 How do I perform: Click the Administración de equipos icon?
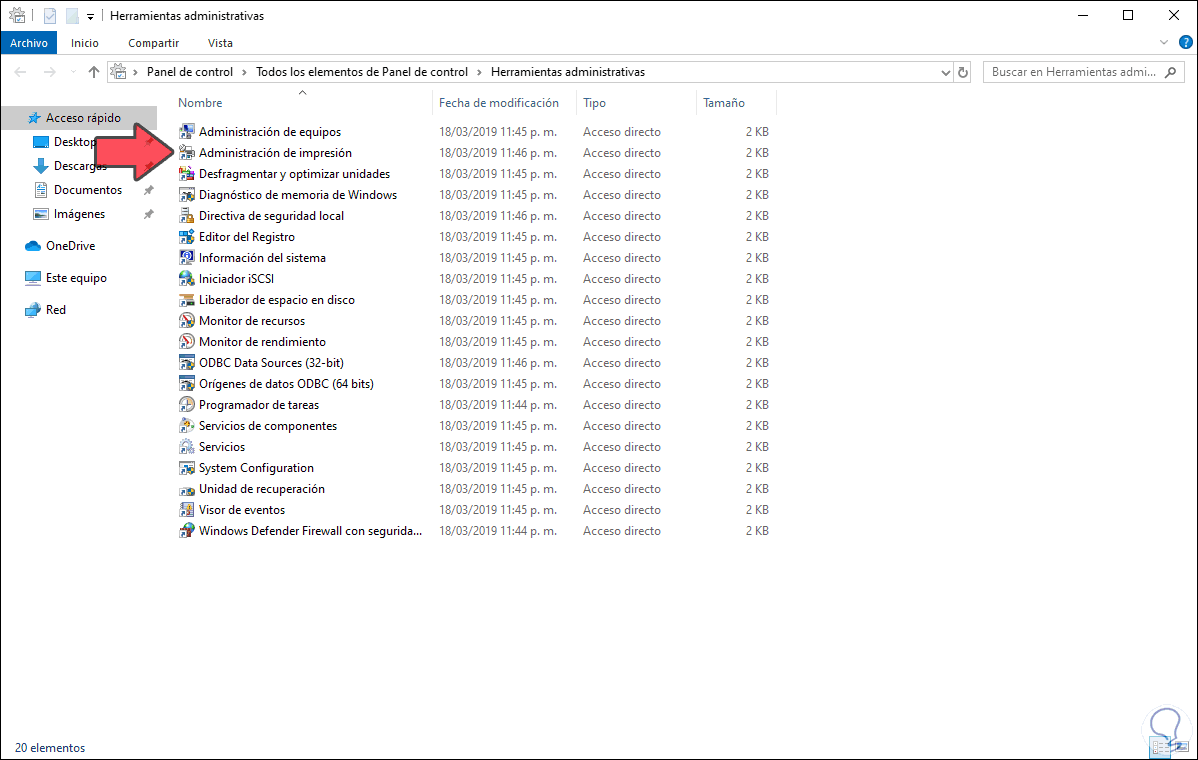click(x=186, y=132)
